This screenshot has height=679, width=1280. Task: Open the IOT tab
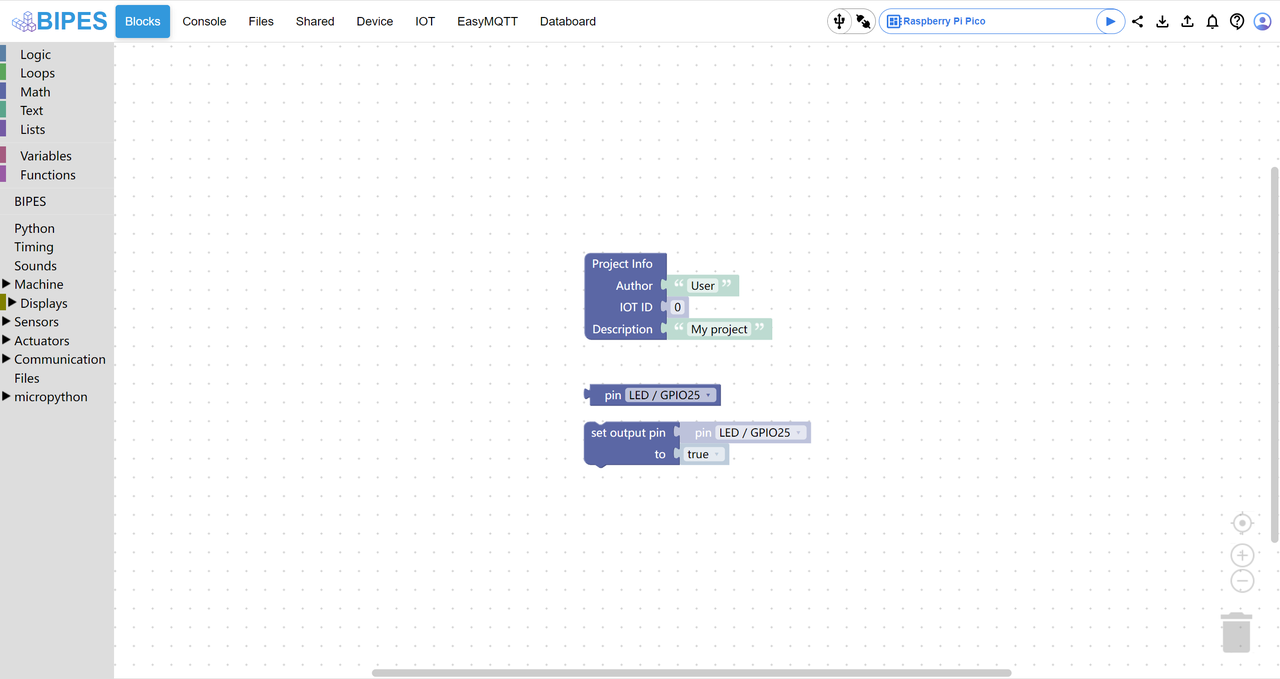pos(425,21)
